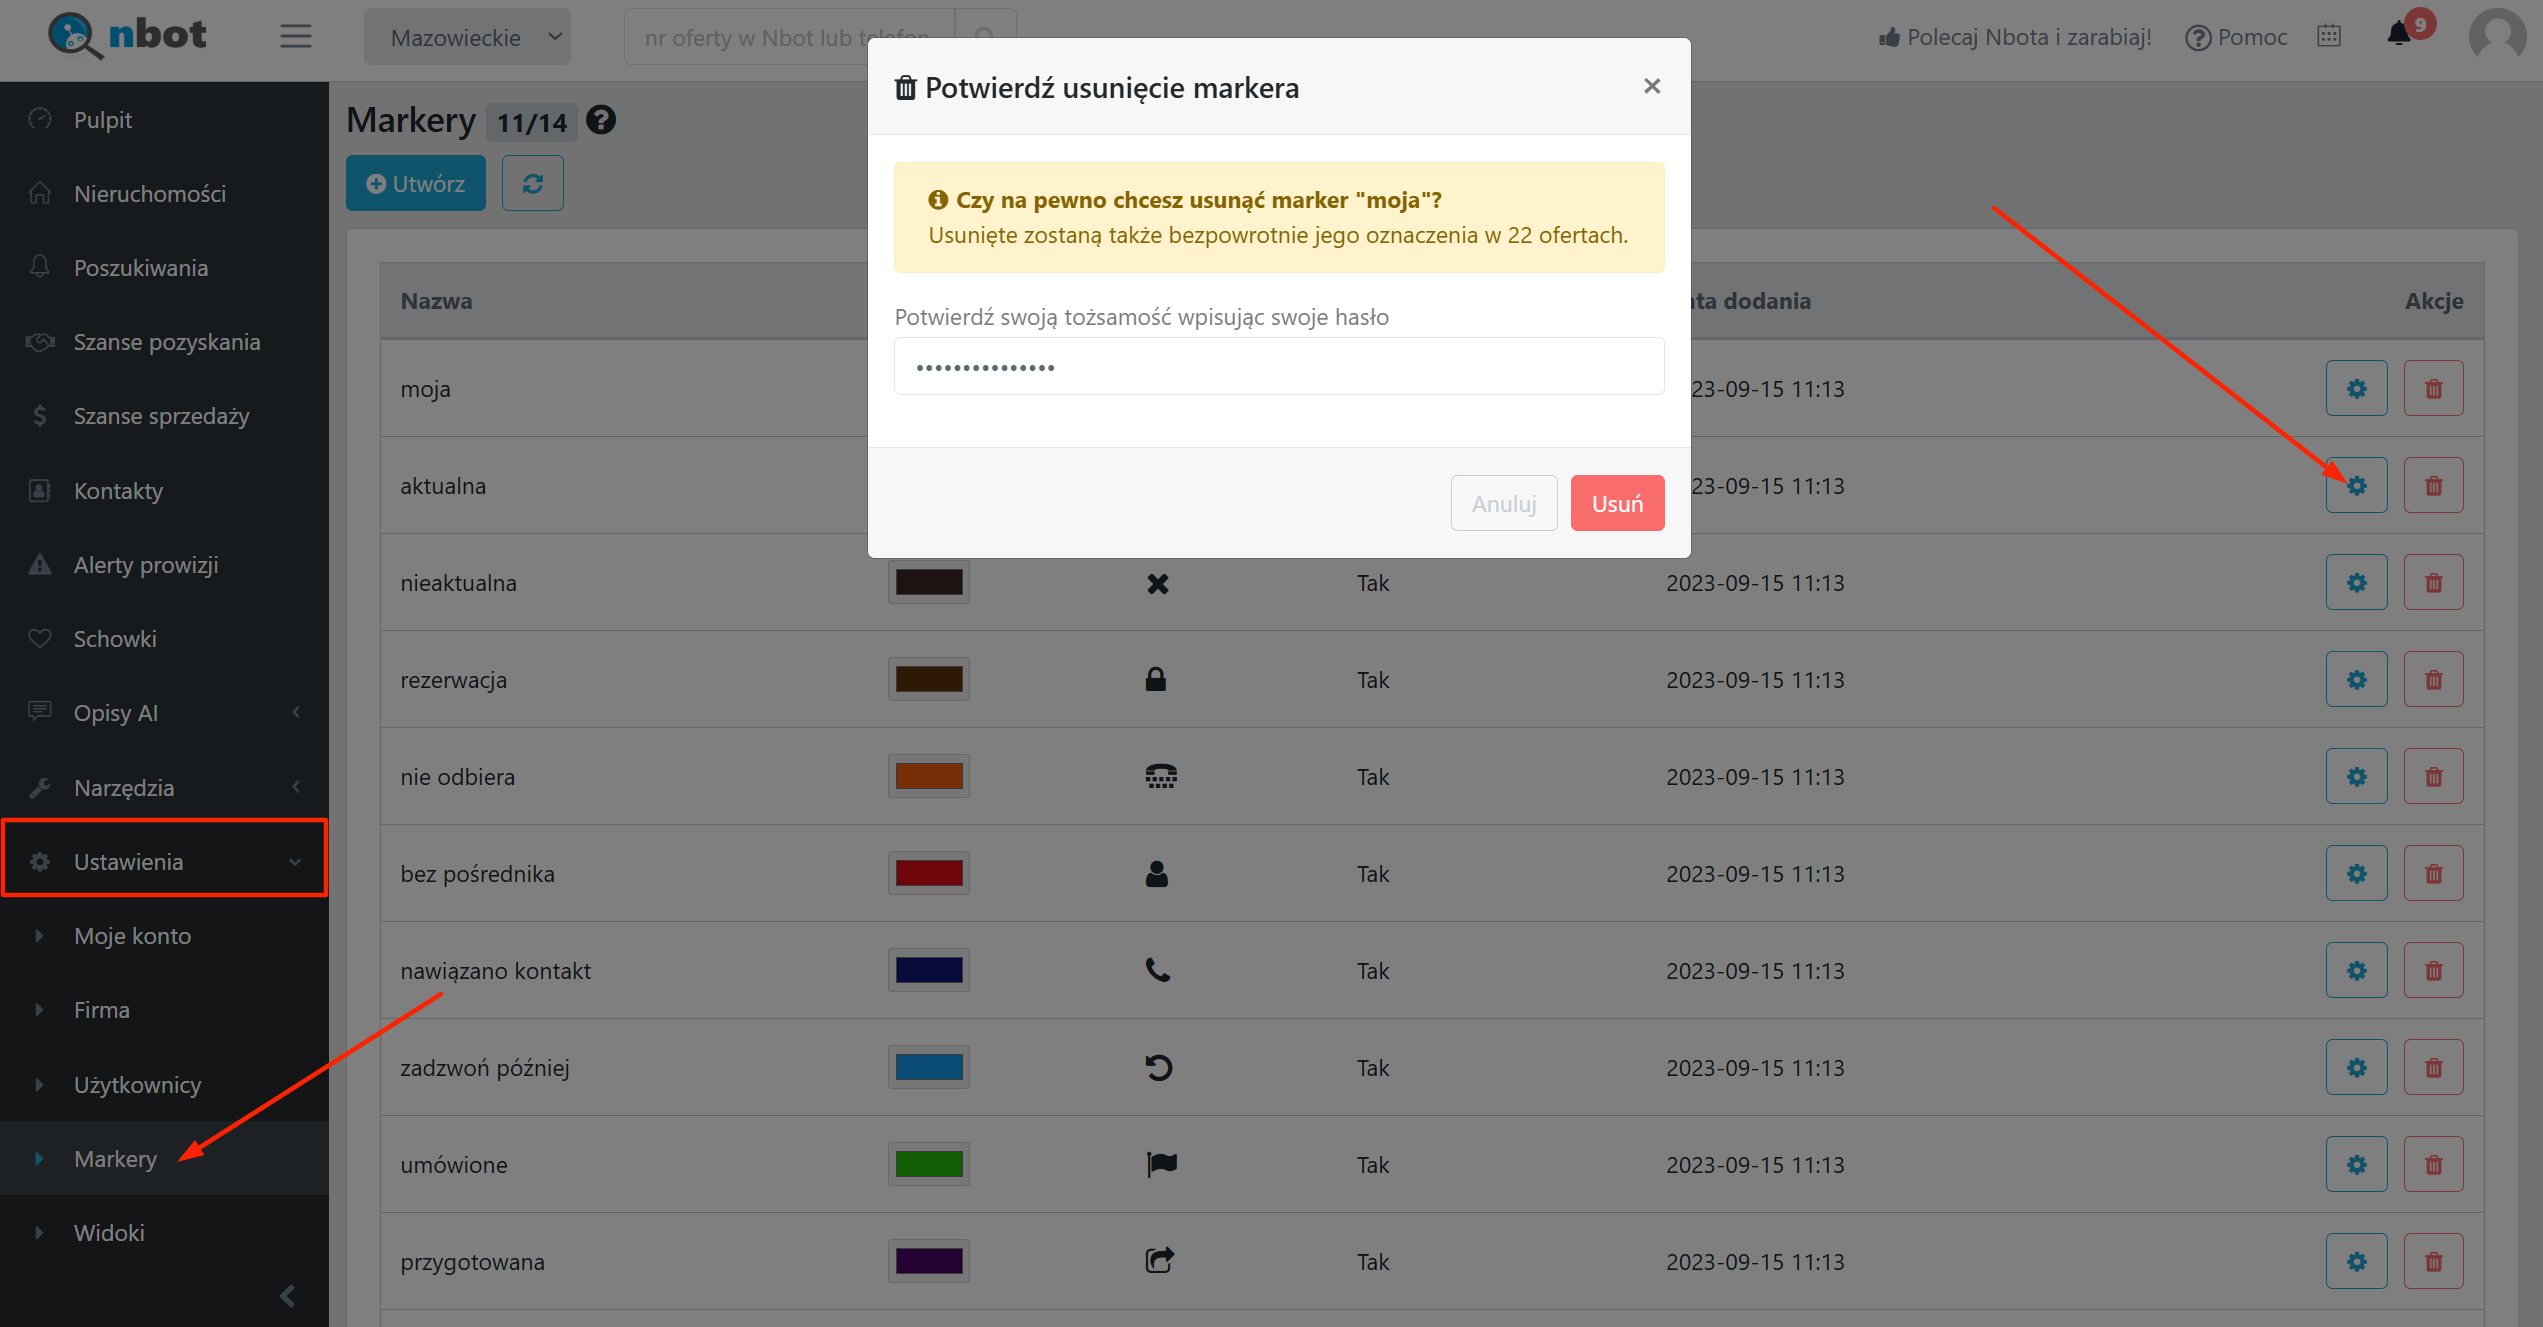Open gear settings for nawiązano kontakt
The height and width of the screenshot is (1327, 2543).
coord(2356,971)
